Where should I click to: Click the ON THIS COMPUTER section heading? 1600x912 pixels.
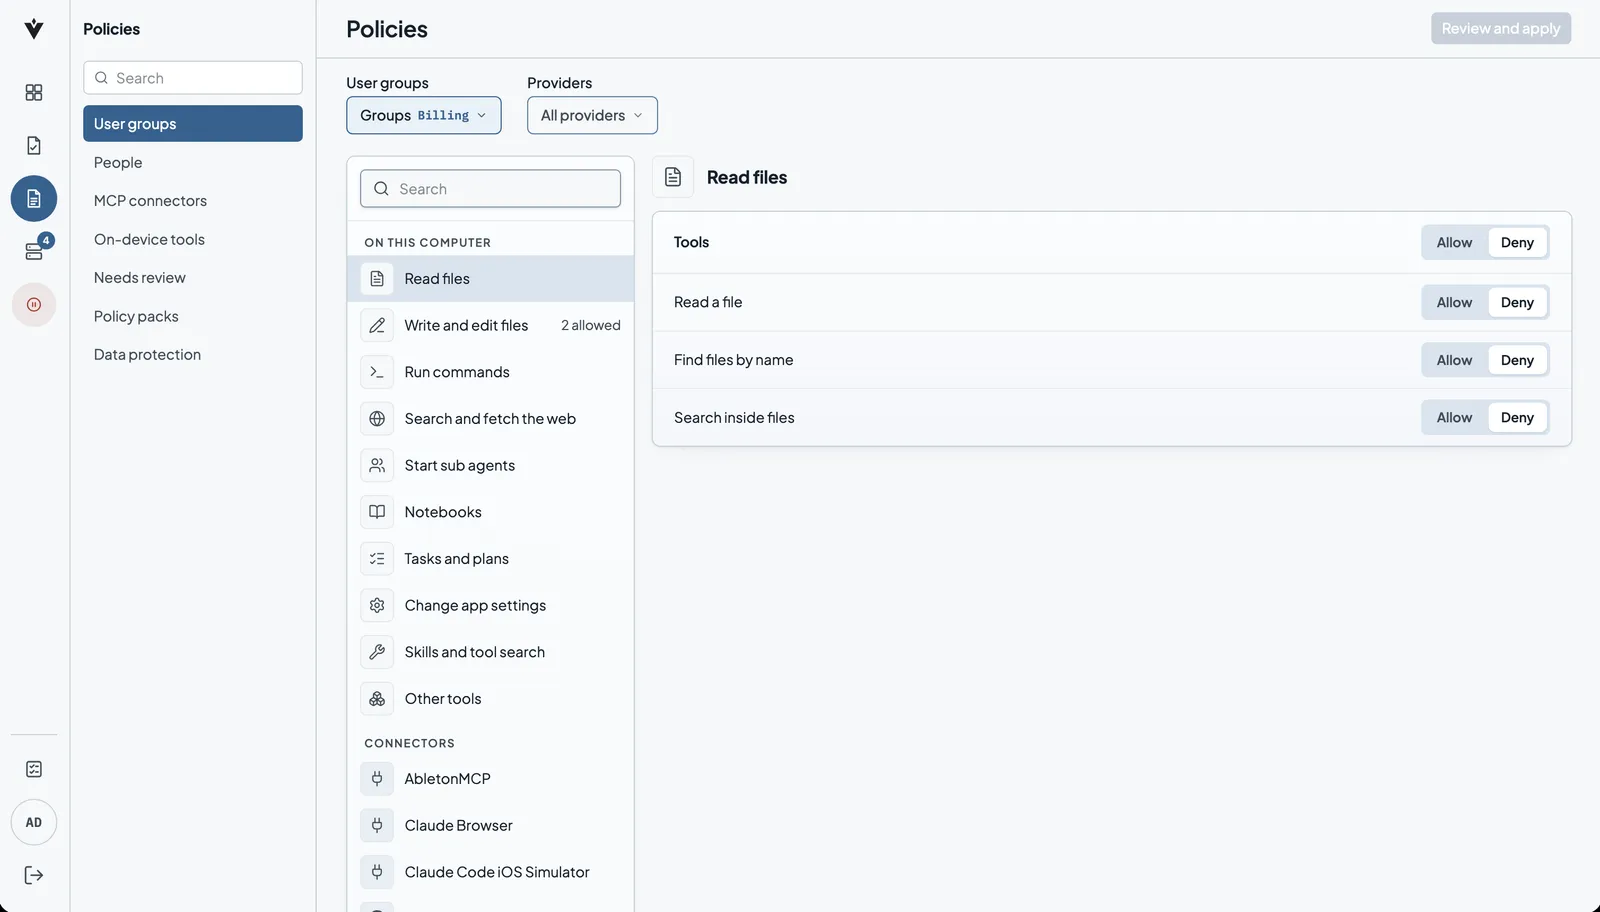click(x=428, y=243)
